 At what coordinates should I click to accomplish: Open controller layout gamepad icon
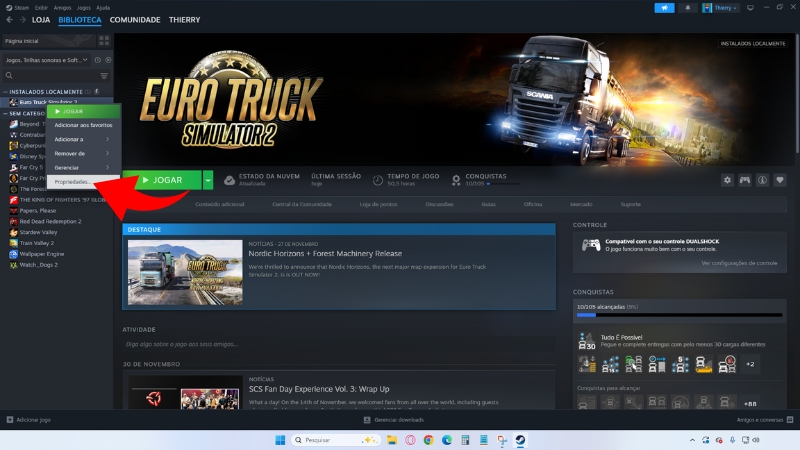745,180
